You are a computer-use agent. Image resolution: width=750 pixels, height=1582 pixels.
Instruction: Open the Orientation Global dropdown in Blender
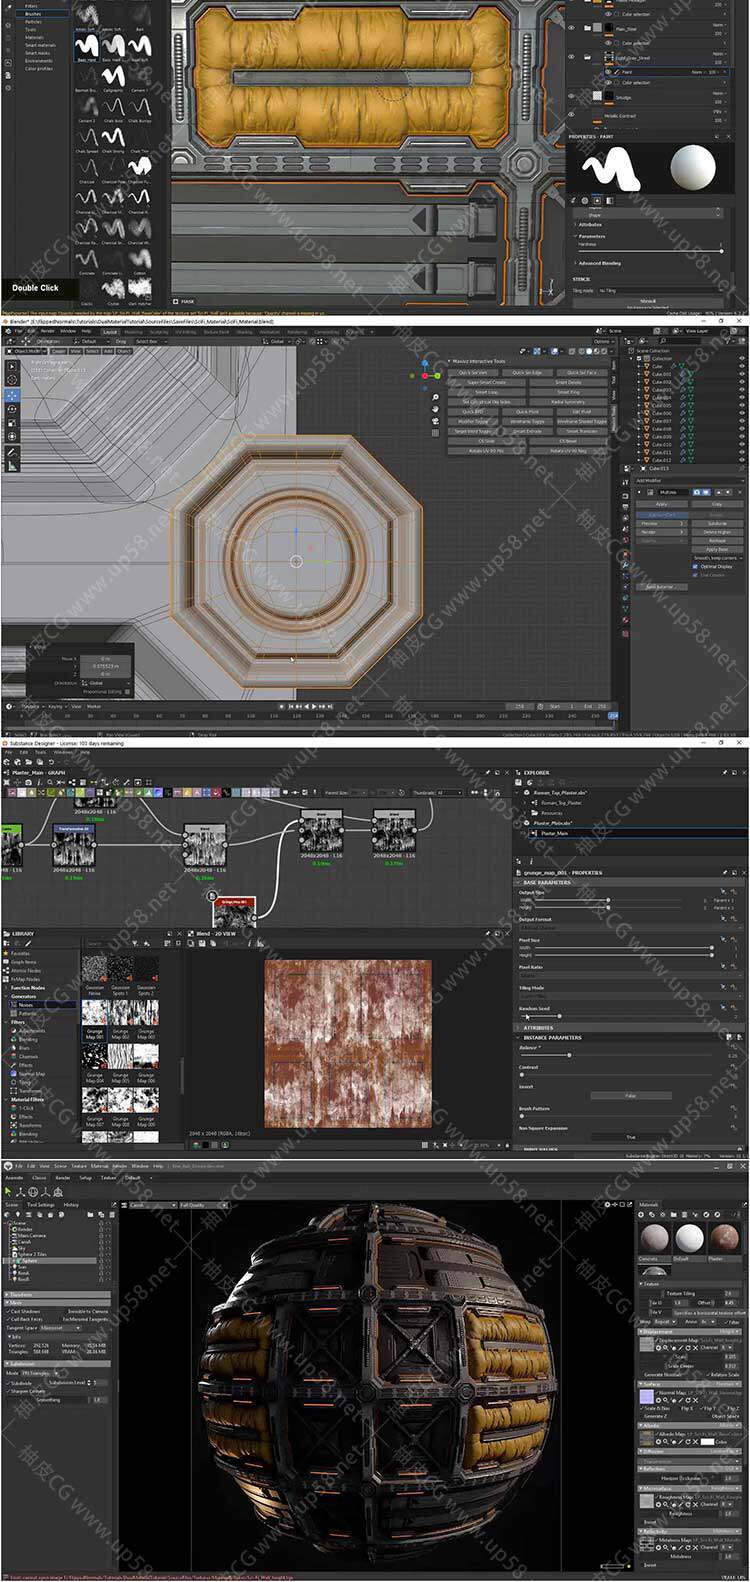point(104,683)
